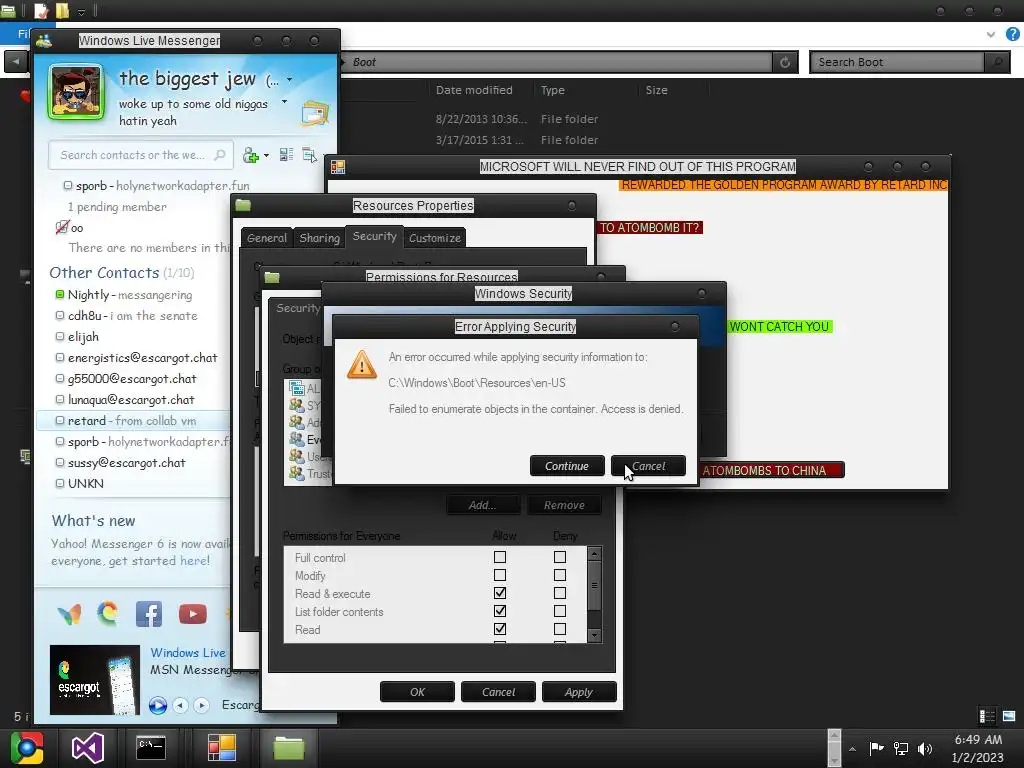Viewport: 1024px width, 768px height.
Task: Open the add contact dropdown arrow
Action: point(266,156)
